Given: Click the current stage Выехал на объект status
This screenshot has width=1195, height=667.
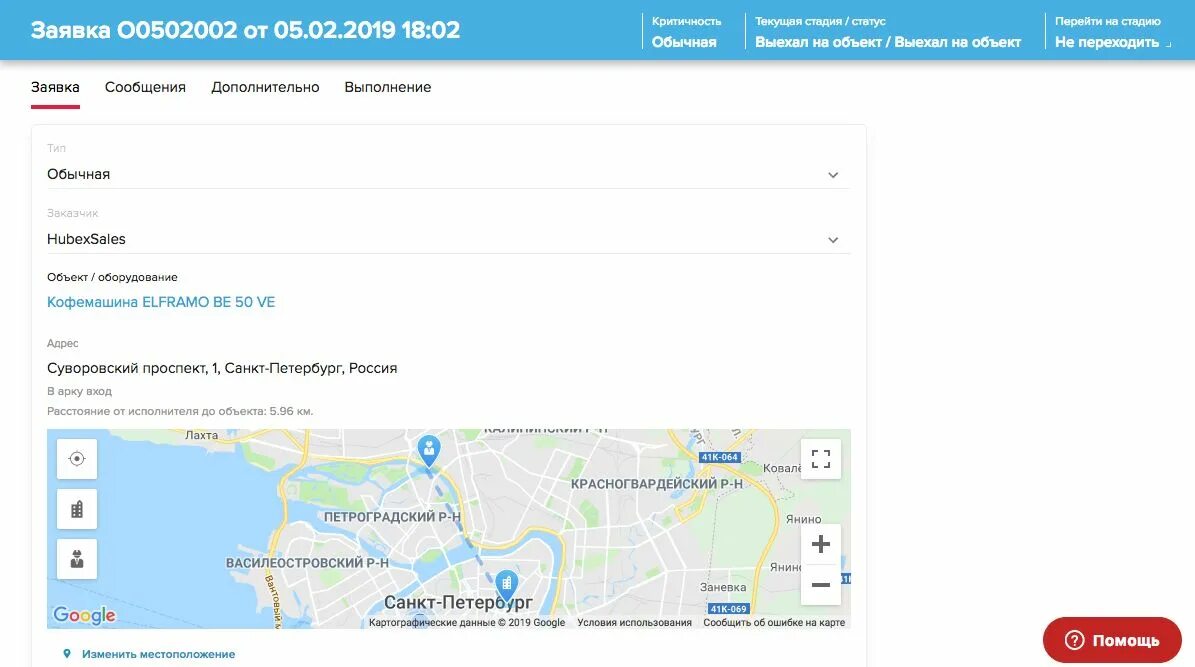Looking at the screenshot, I should click(x=888, y=42).
